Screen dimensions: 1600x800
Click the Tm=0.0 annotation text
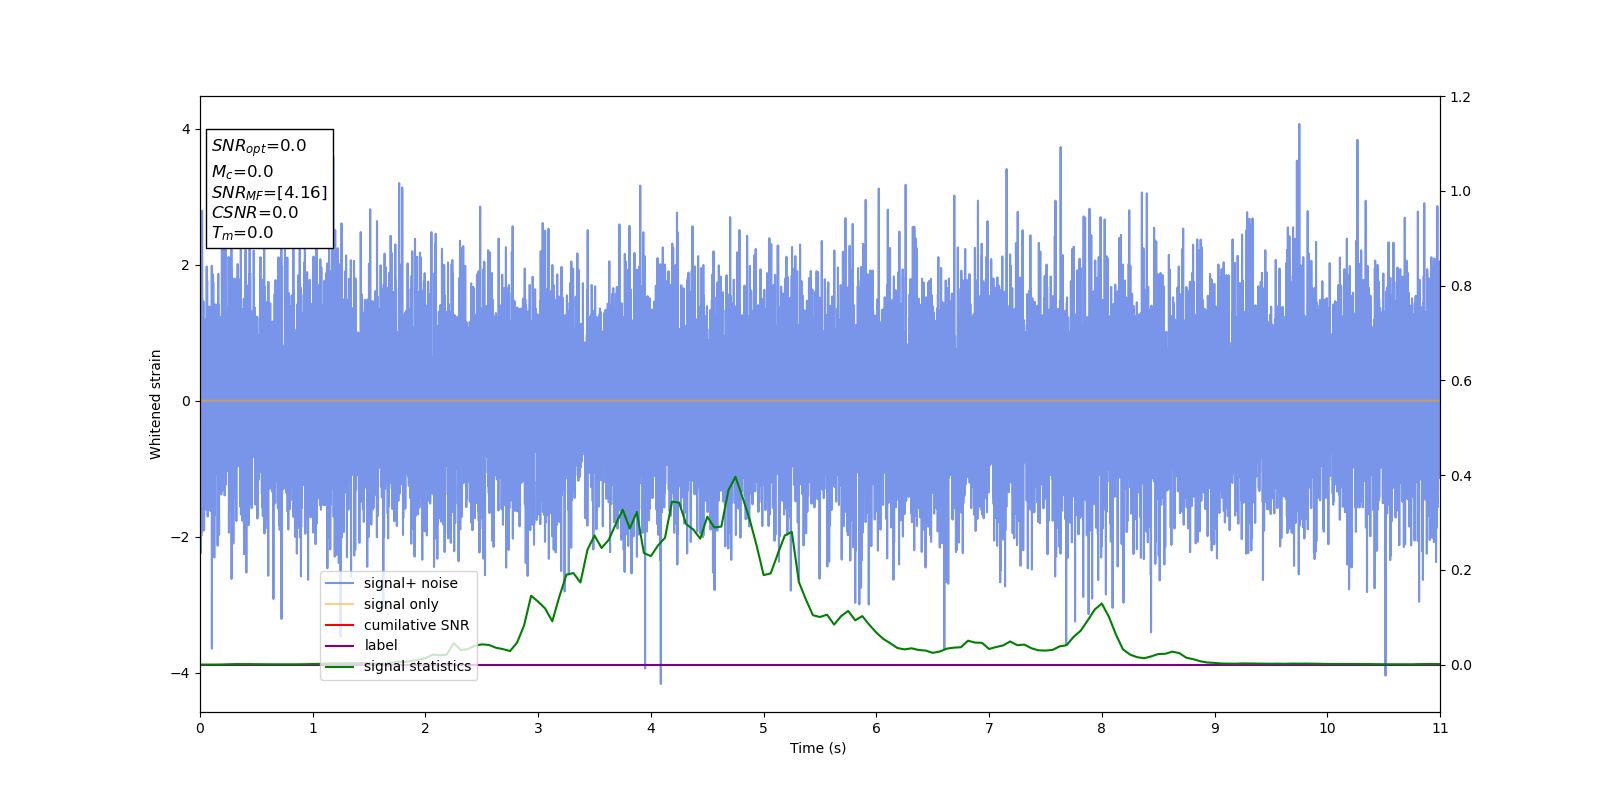click(x=242, y=233)
